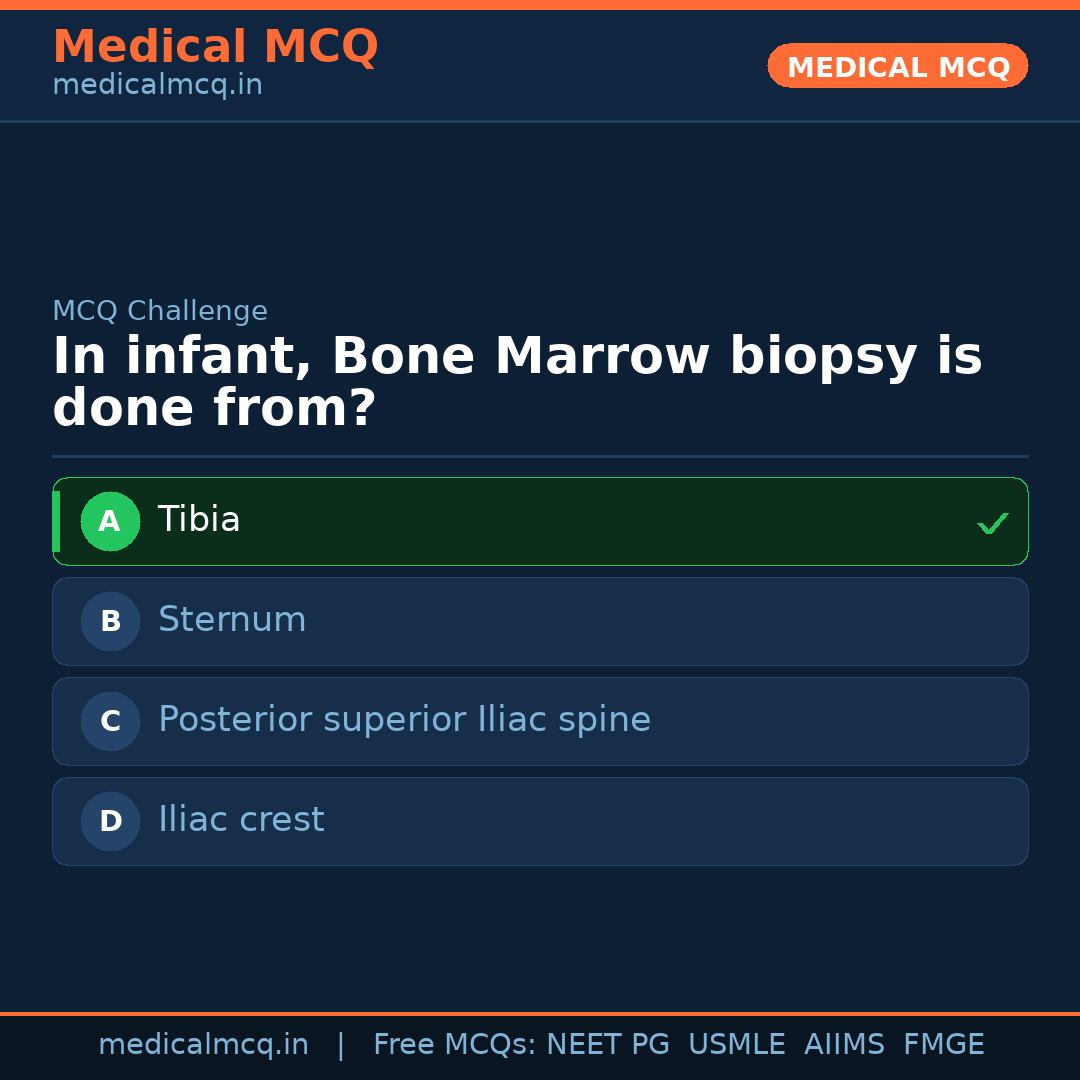Image resolution: width=1080 pixels, height=1080 pixels.
Task: Select the Tibia answer option
Action: tap(199, 520)
